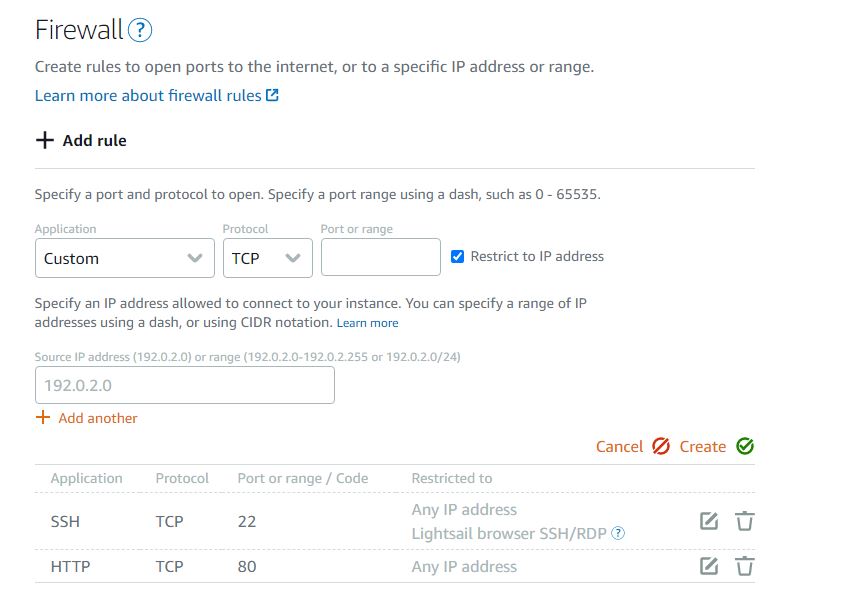The height and width of the screenshot is (606, 847).
Task: Click the plus icon beside Add rule
Action: (x=44, y=141)
